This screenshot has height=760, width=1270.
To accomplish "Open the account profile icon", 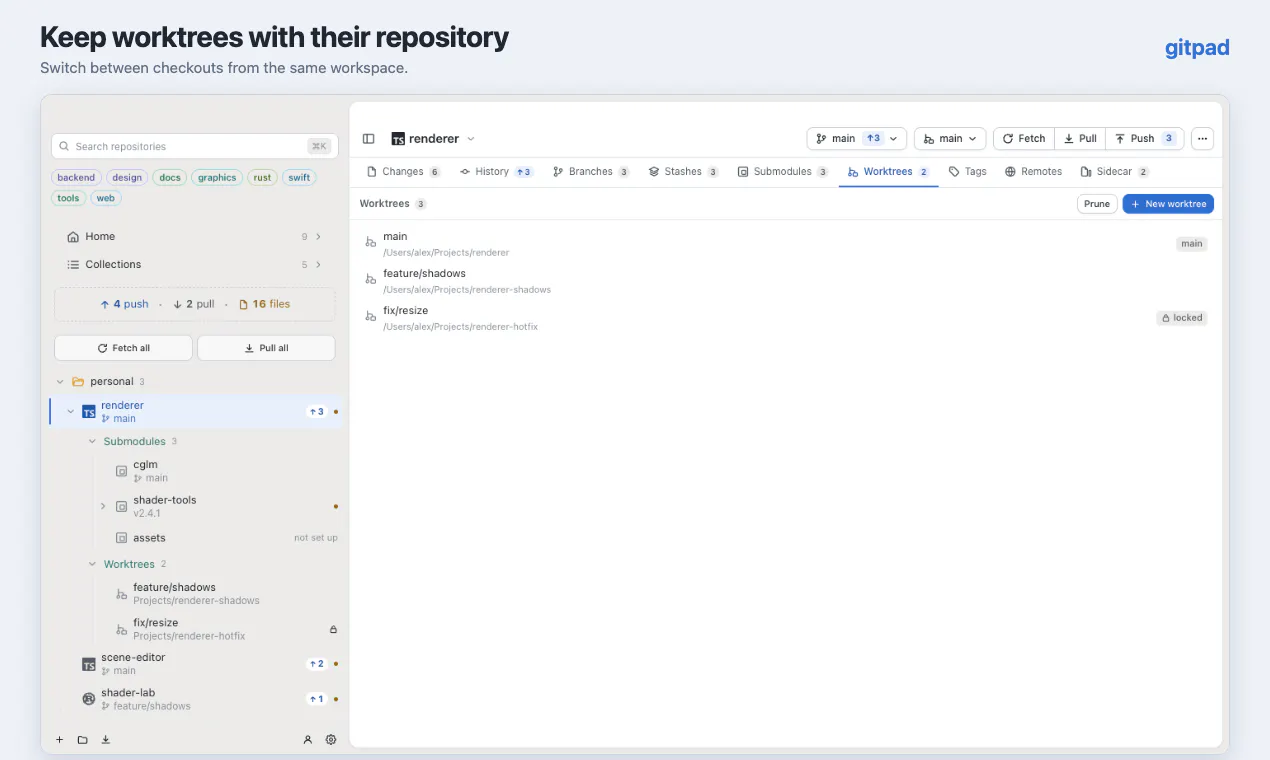I will coord(307,740).
